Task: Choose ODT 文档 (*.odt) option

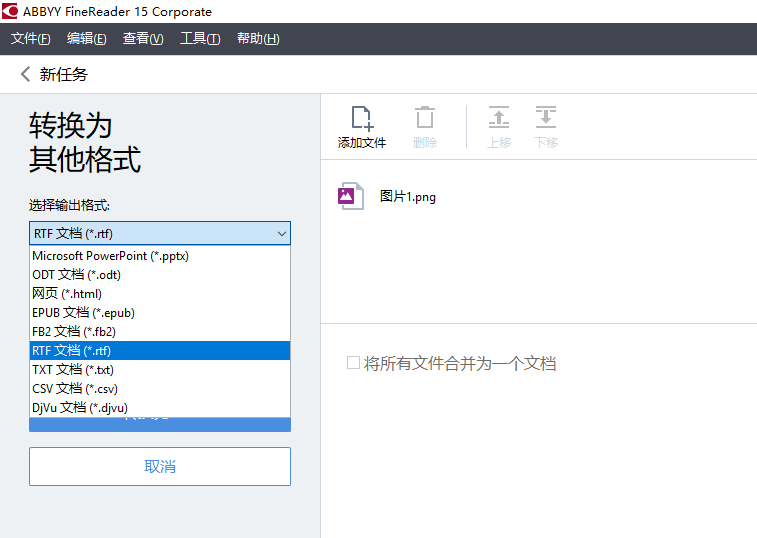Action: pyautogui.click(x=160, y=275)
